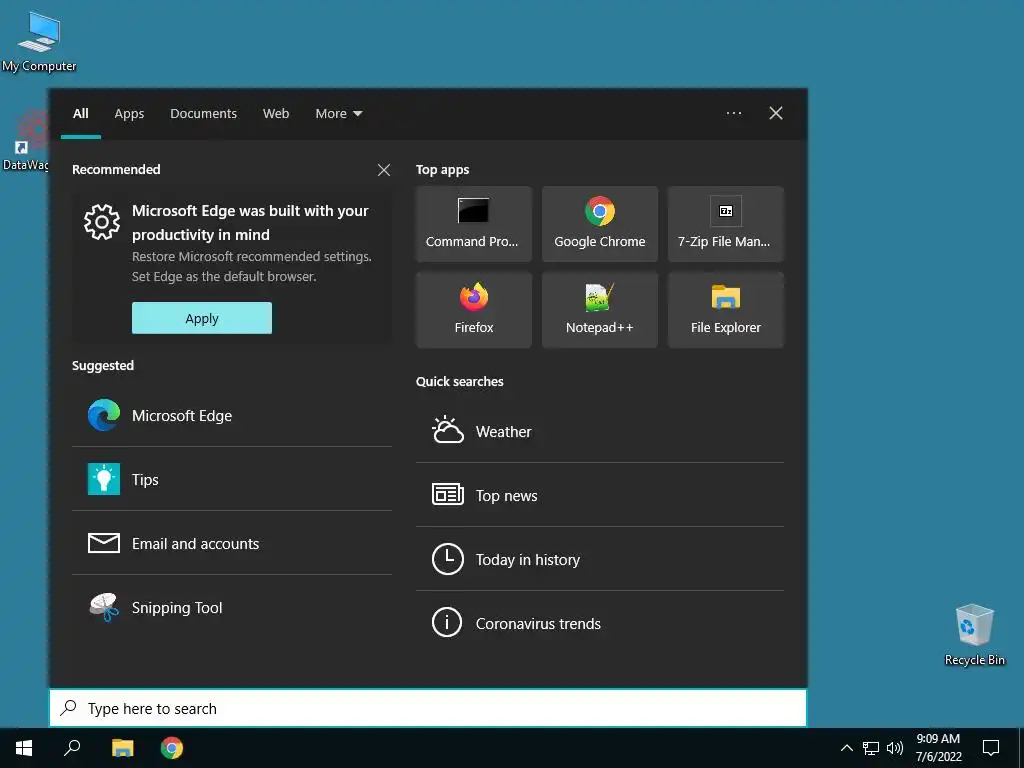The width and height of the screenshot is (1024, 768).
Task: Show hidden system tray icons
Action: click(x=846, y=748)
